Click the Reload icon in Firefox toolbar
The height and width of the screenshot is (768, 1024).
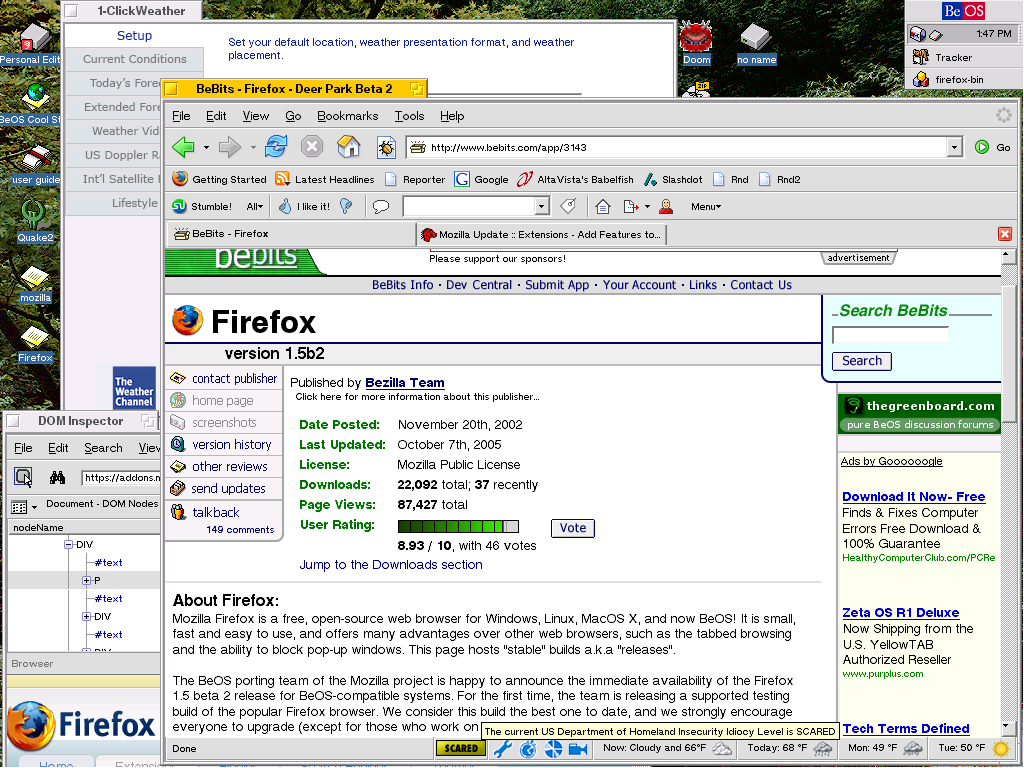(x=276, y=147)
